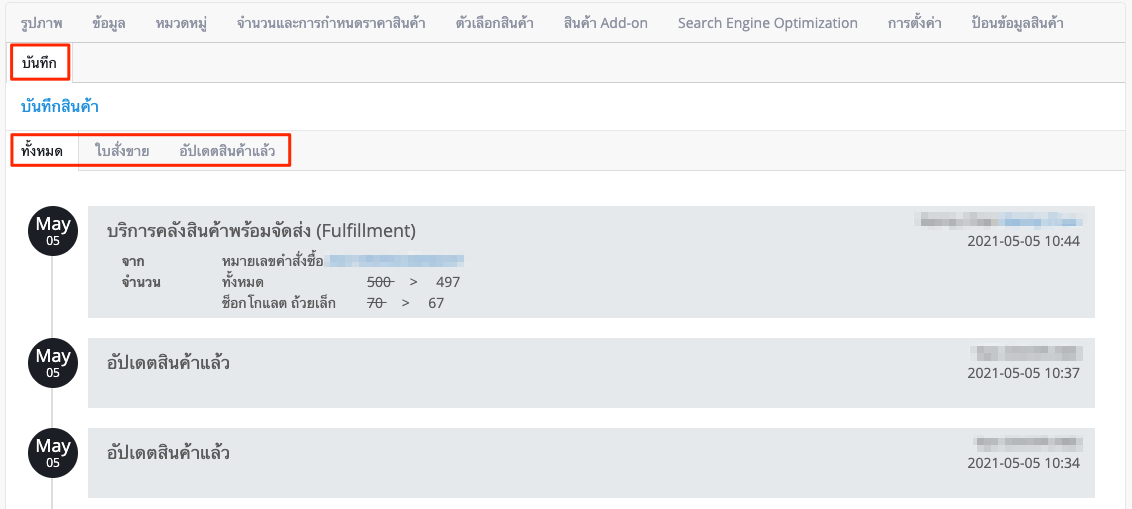Click May 05 marker of 10:37 entry
Screen dimensions: 1132x509
point(53,362)
